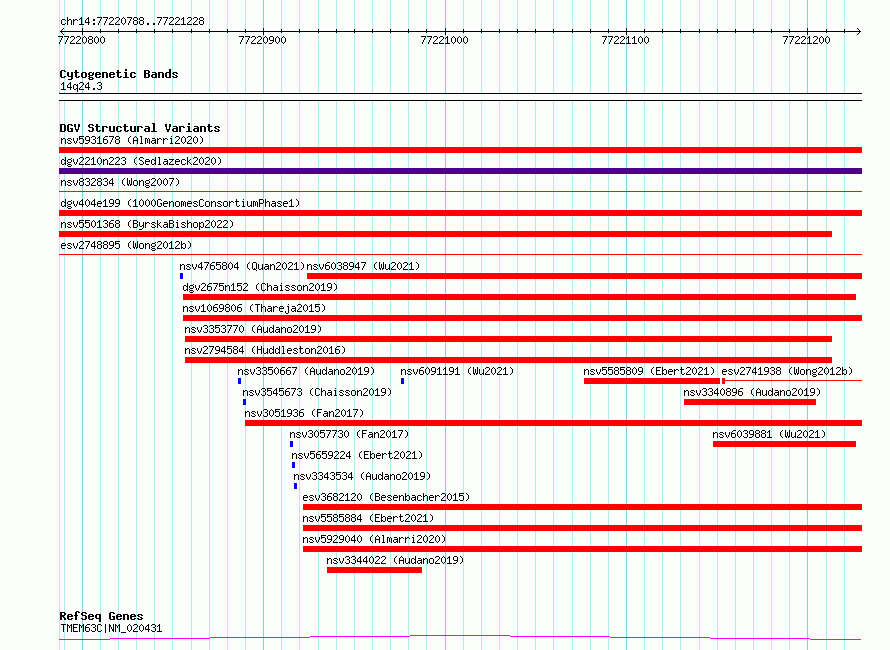Open variant nsv3353770 (Audano2019)

coord(253,329)
